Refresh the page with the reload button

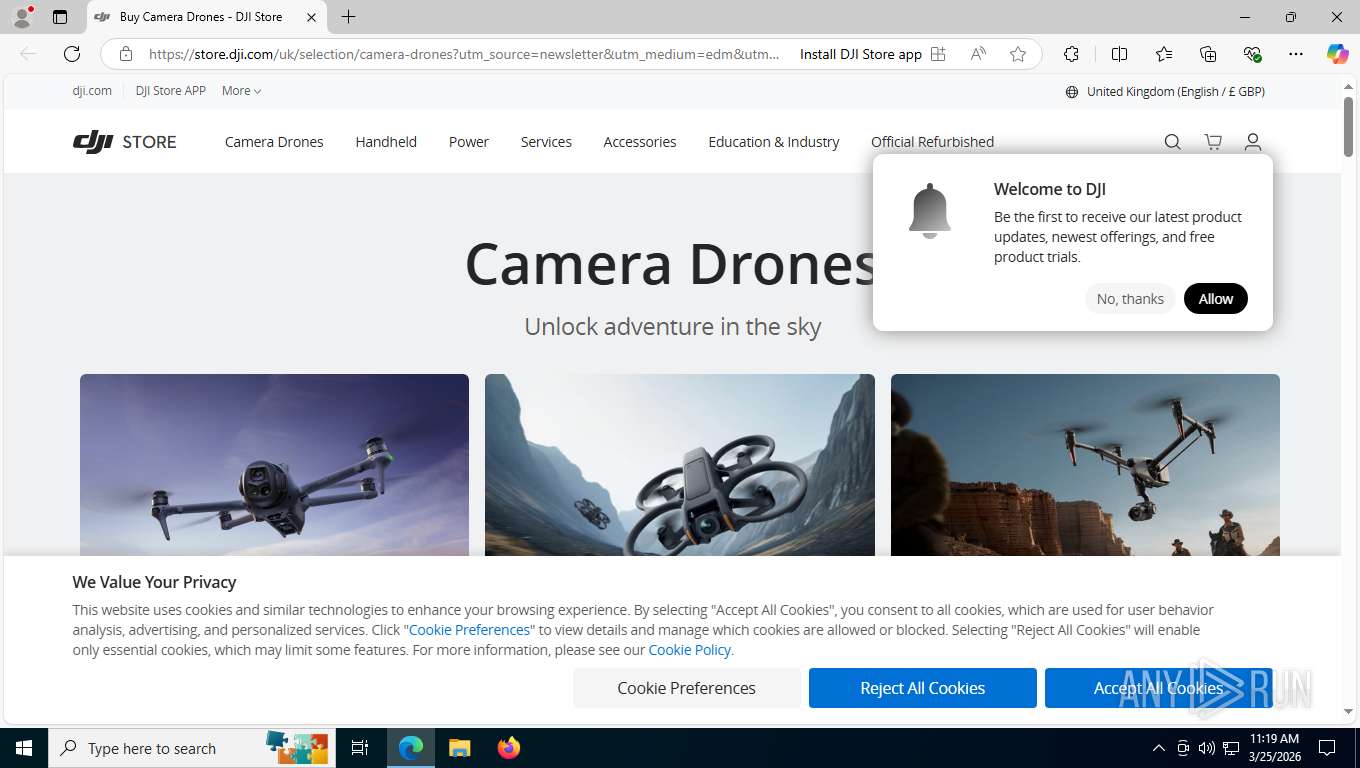click(x=71, y=54)
